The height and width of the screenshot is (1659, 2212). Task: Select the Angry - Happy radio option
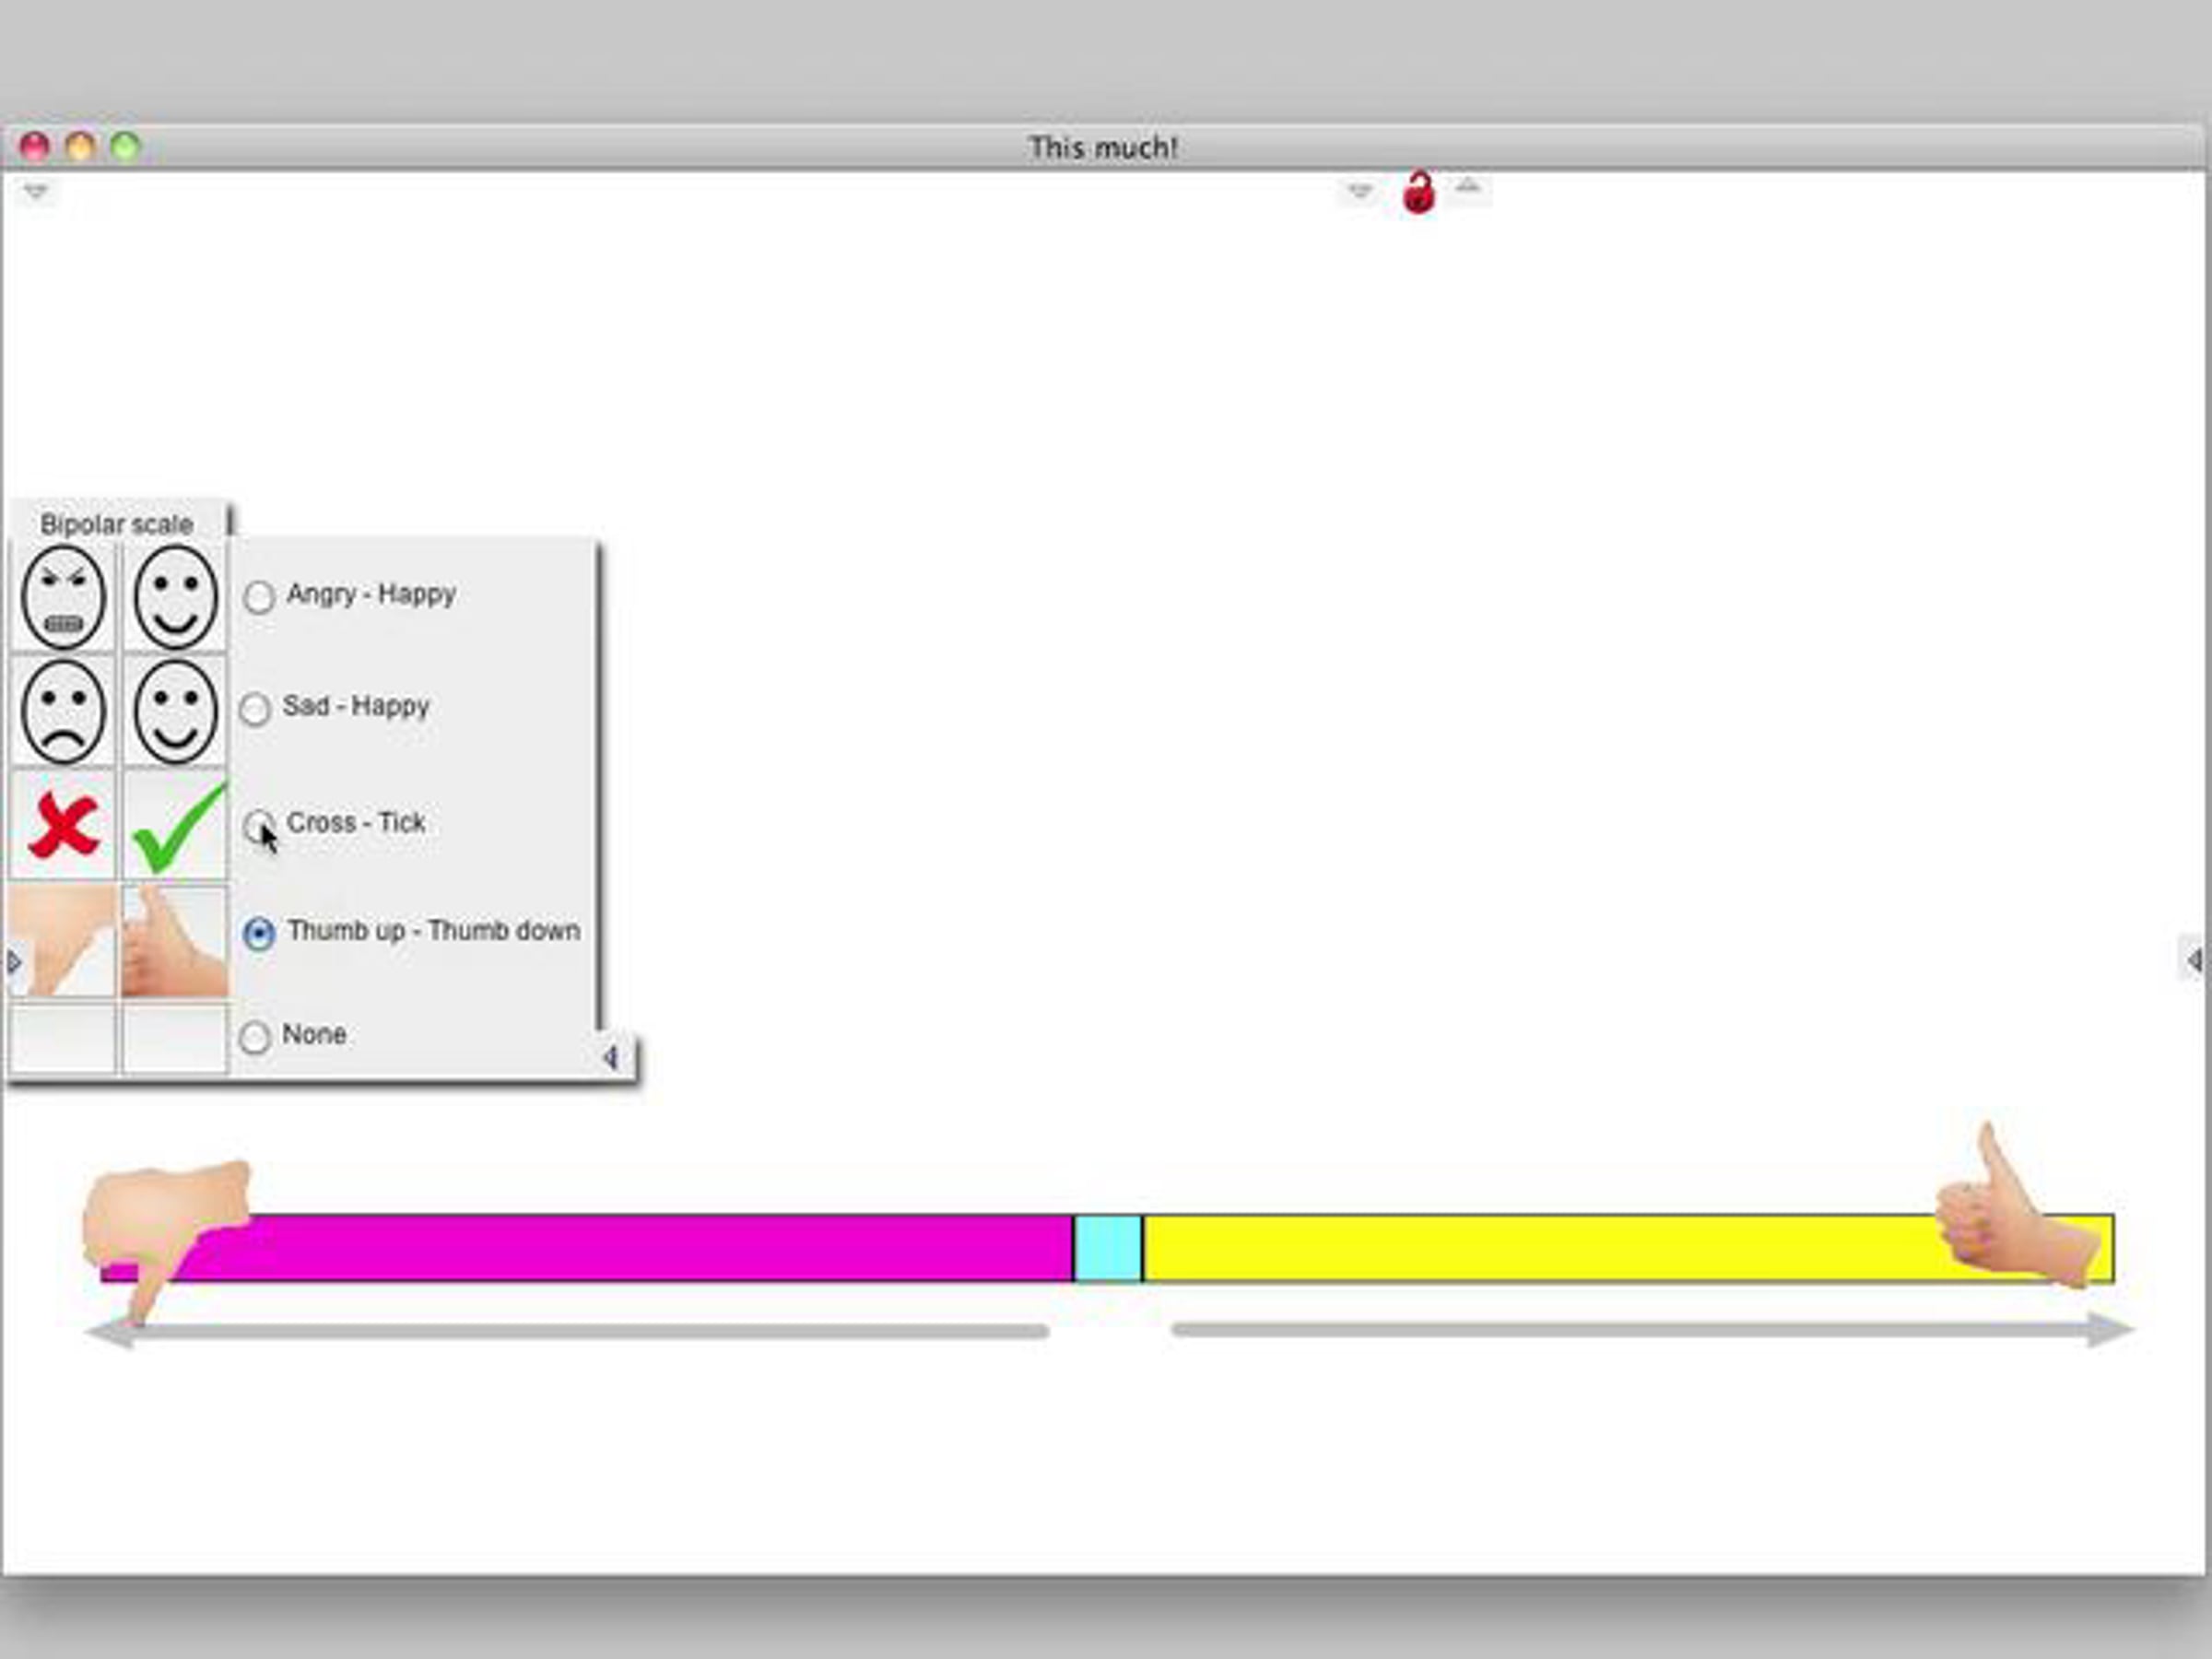259,597
